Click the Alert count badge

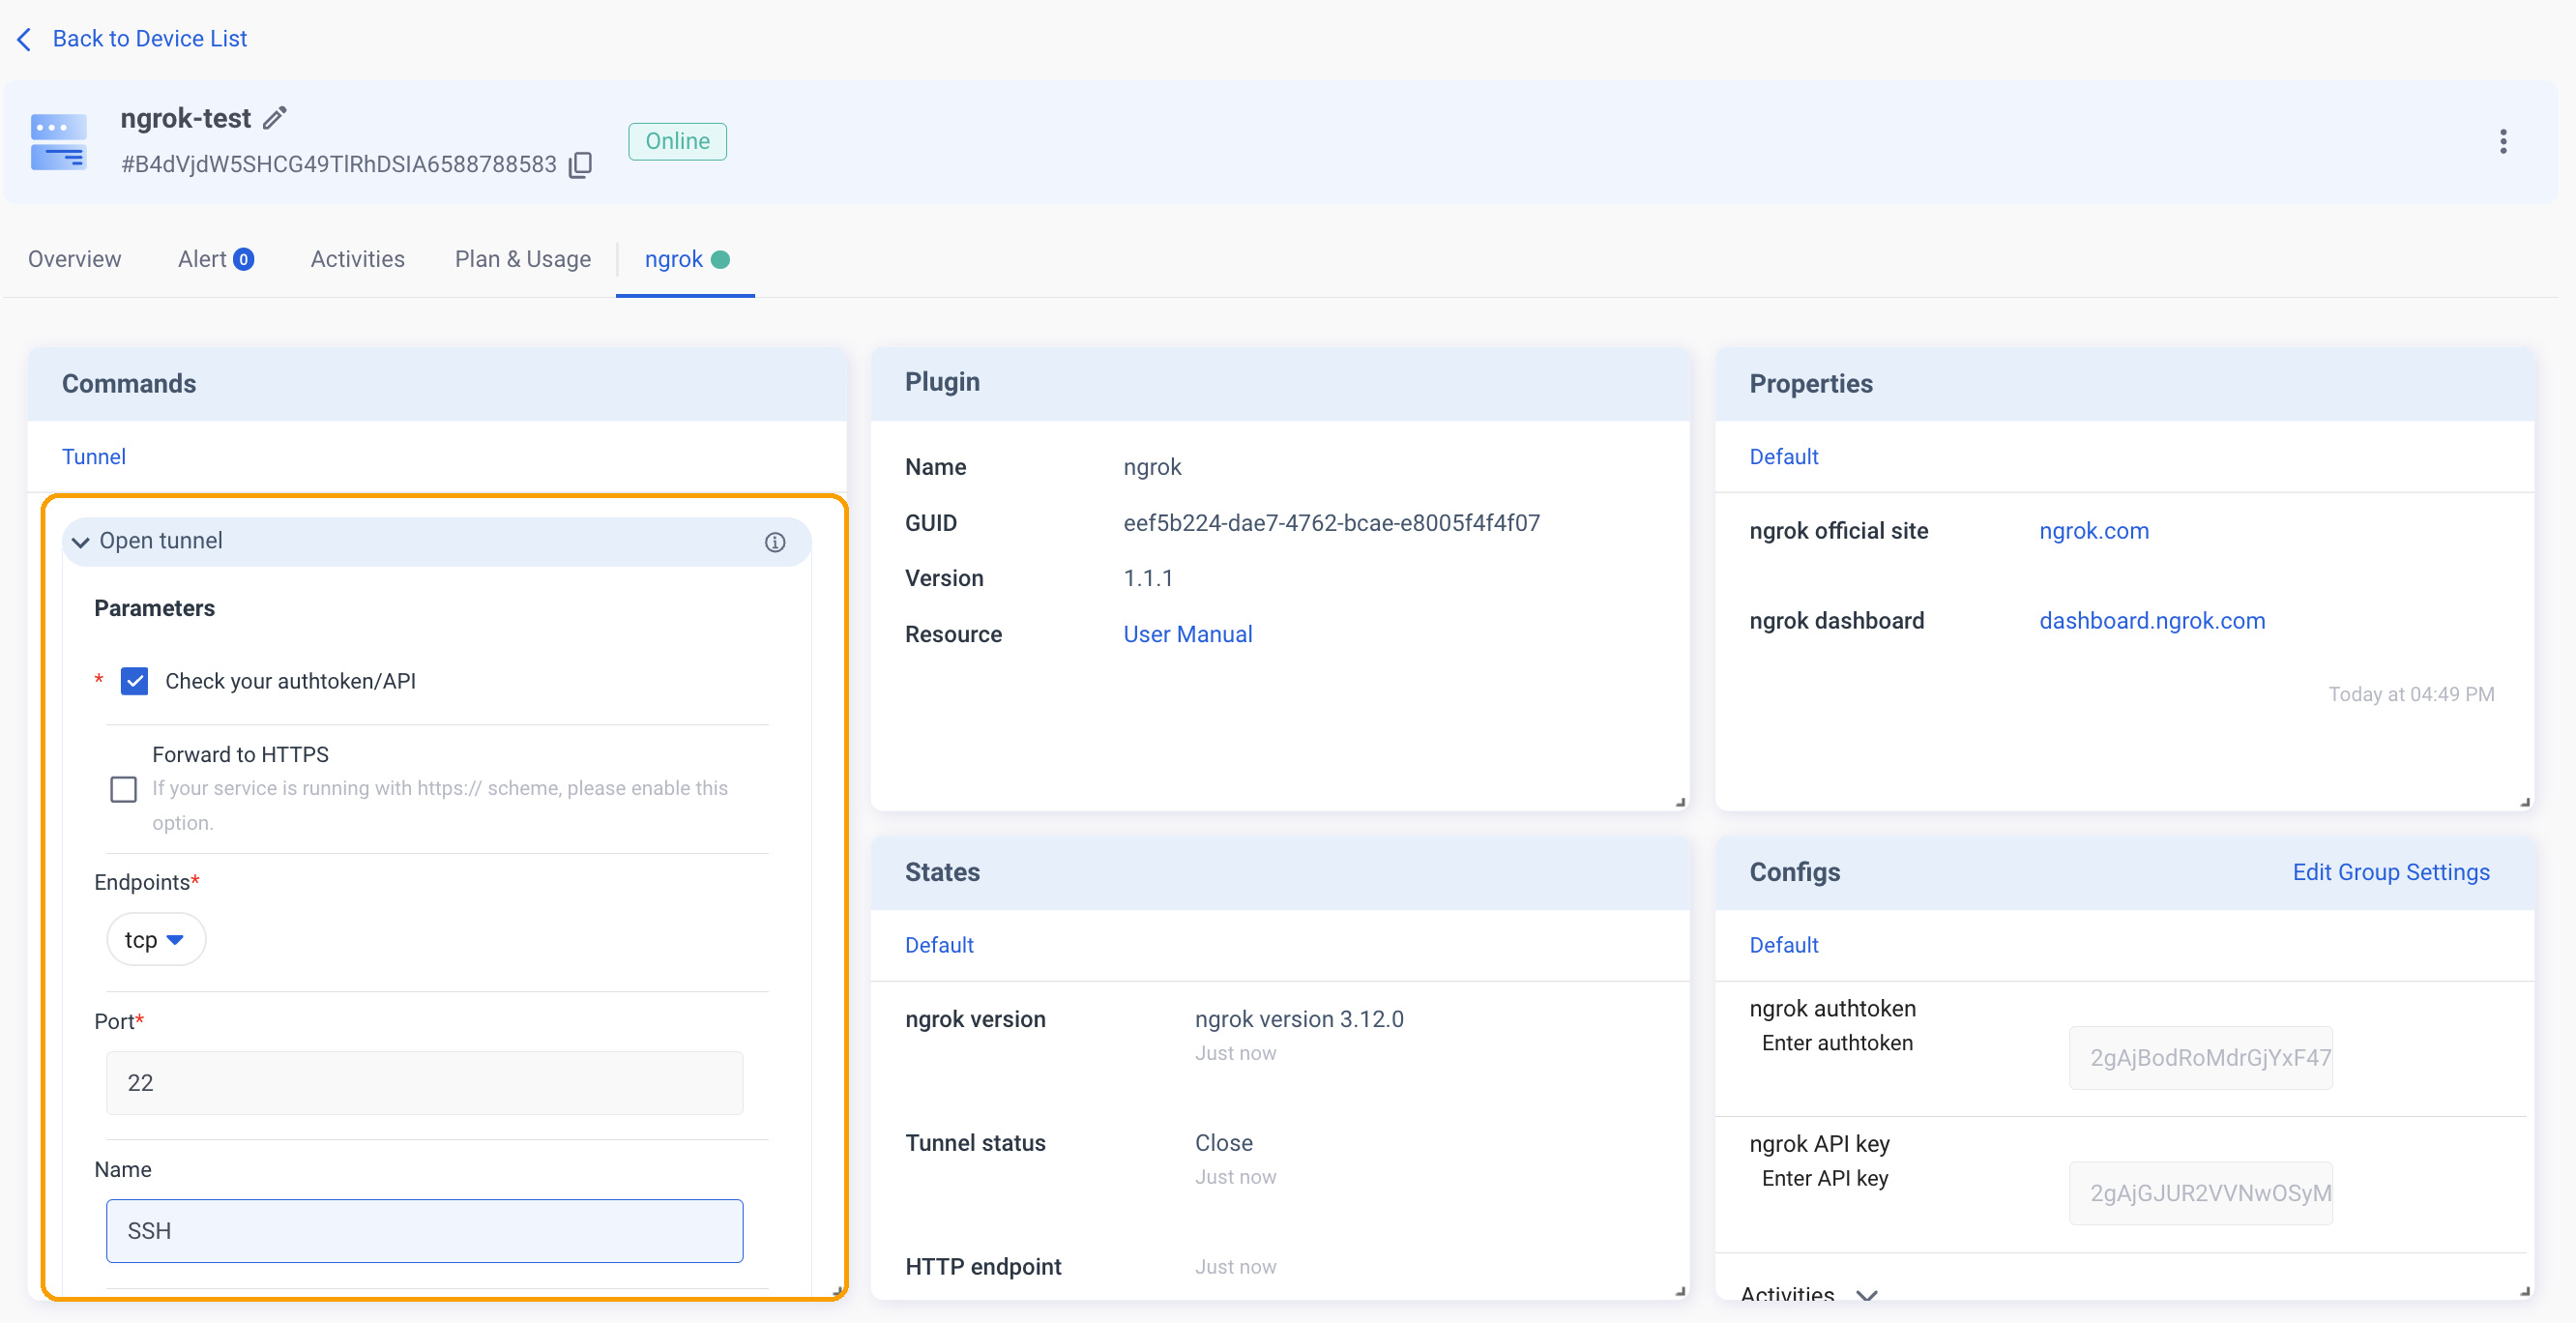click(x=243, y=260)
